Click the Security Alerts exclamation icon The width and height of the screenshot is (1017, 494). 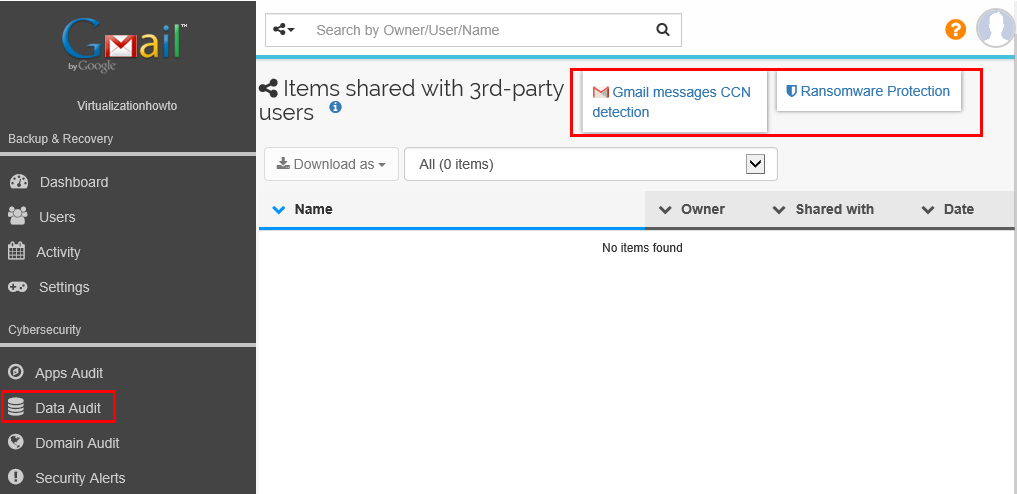click(x=16, y=477)
